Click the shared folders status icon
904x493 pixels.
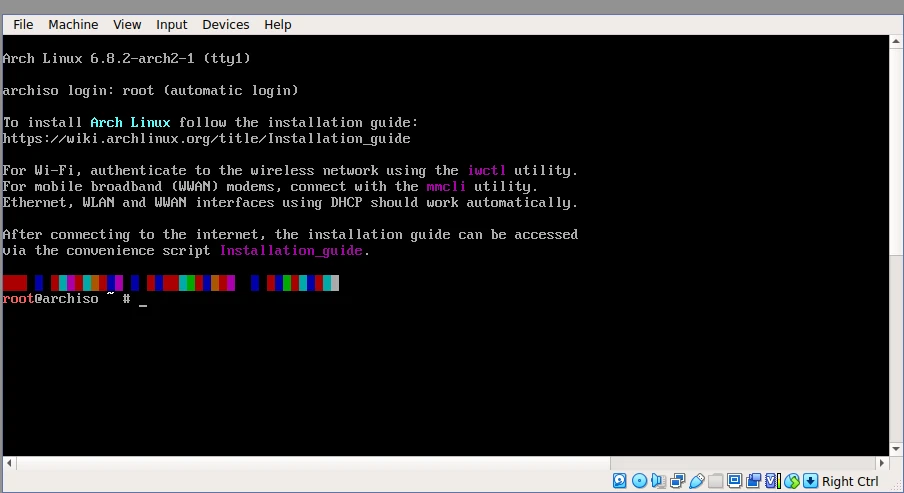(716, 482)
